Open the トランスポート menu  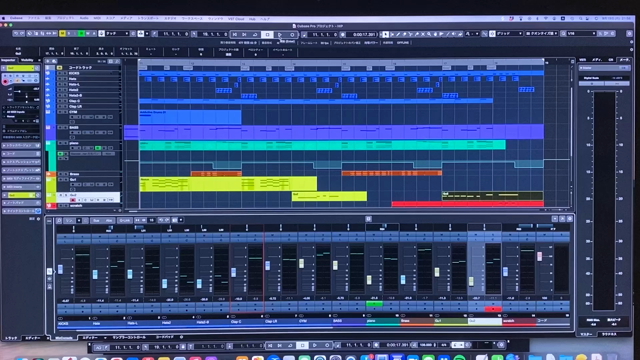[148, 18]
